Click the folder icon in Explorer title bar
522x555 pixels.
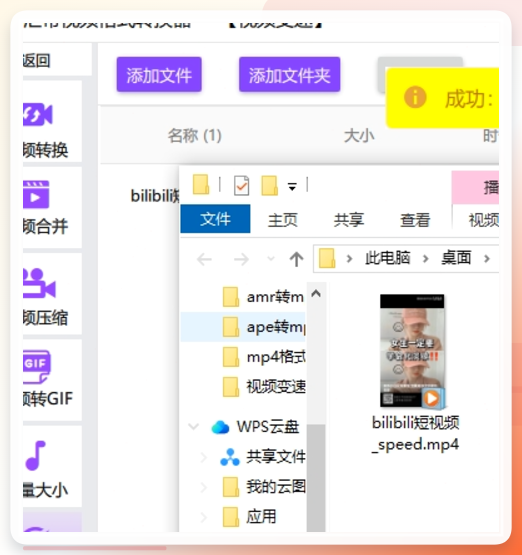[201, 184]
